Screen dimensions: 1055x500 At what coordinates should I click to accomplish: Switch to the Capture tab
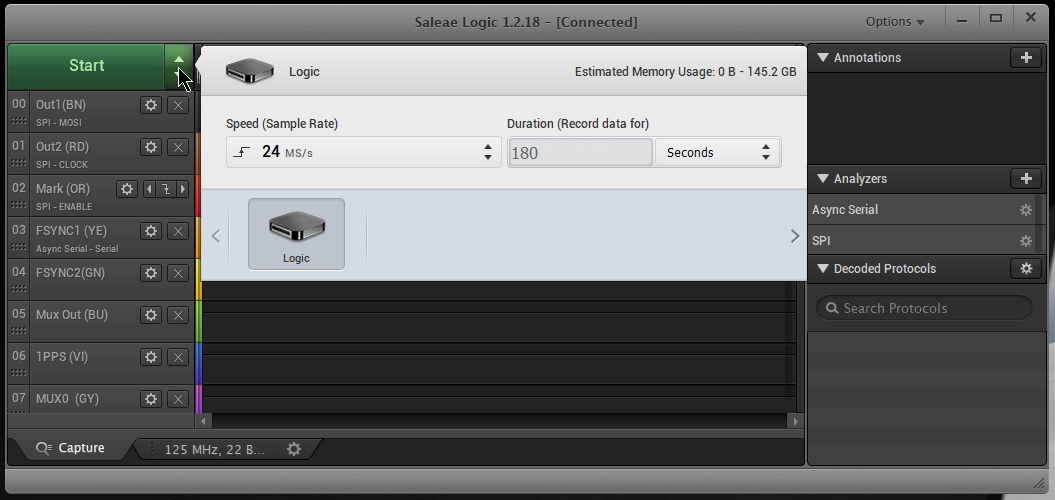coord(71,448)
